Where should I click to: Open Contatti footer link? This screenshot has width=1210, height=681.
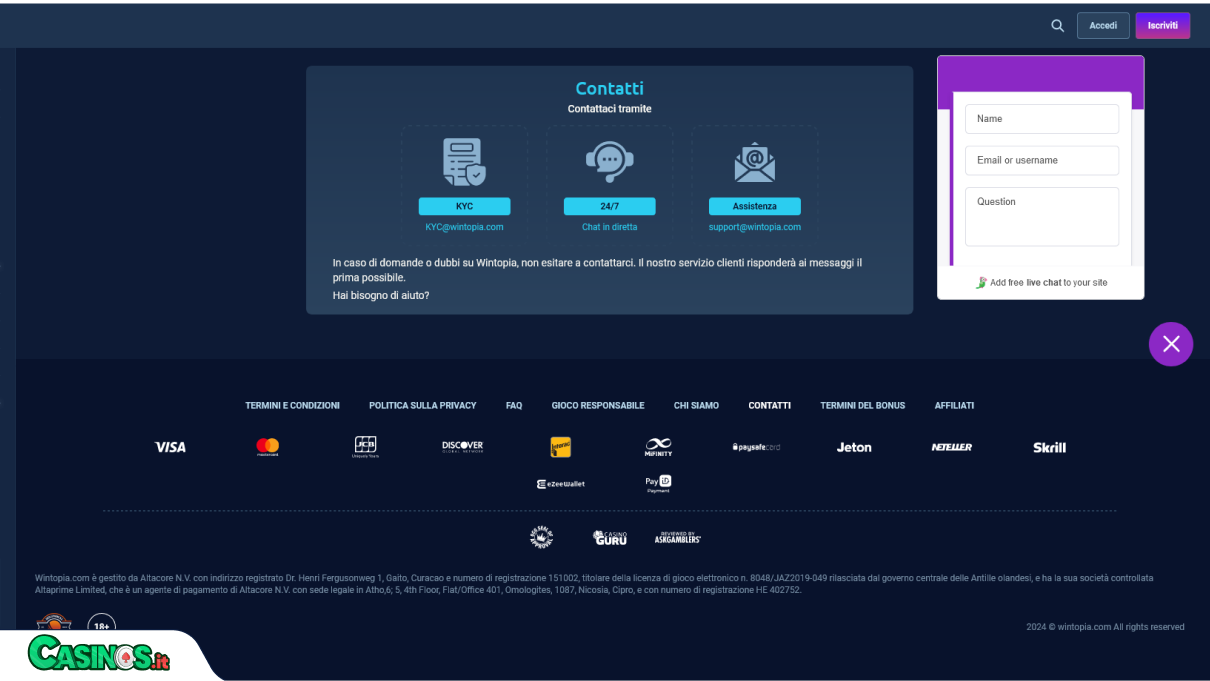click(x=769, y=406)
